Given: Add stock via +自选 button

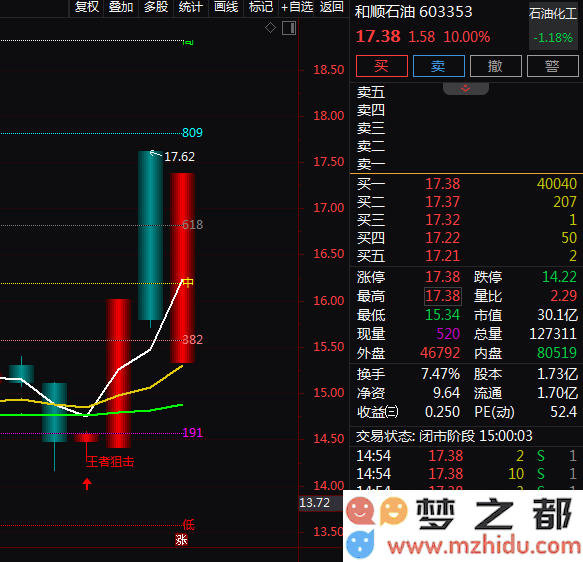Looking at the screenshot, I should pyautogui.click(x=297, y=7).
